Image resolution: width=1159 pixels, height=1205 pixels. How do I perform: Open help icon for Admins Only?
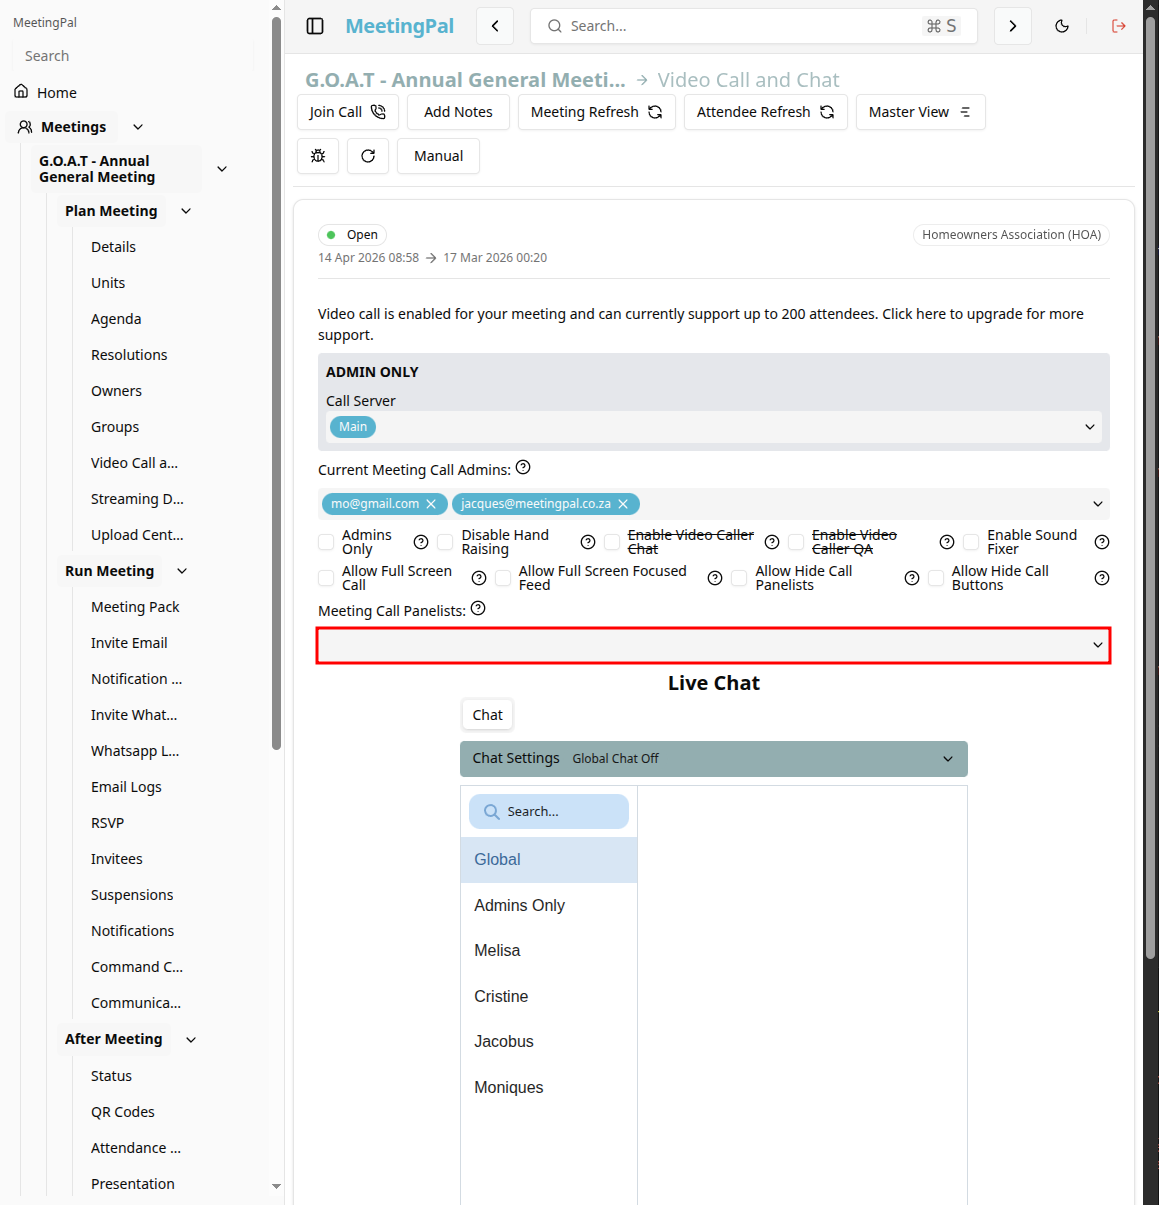click(421, 542)
